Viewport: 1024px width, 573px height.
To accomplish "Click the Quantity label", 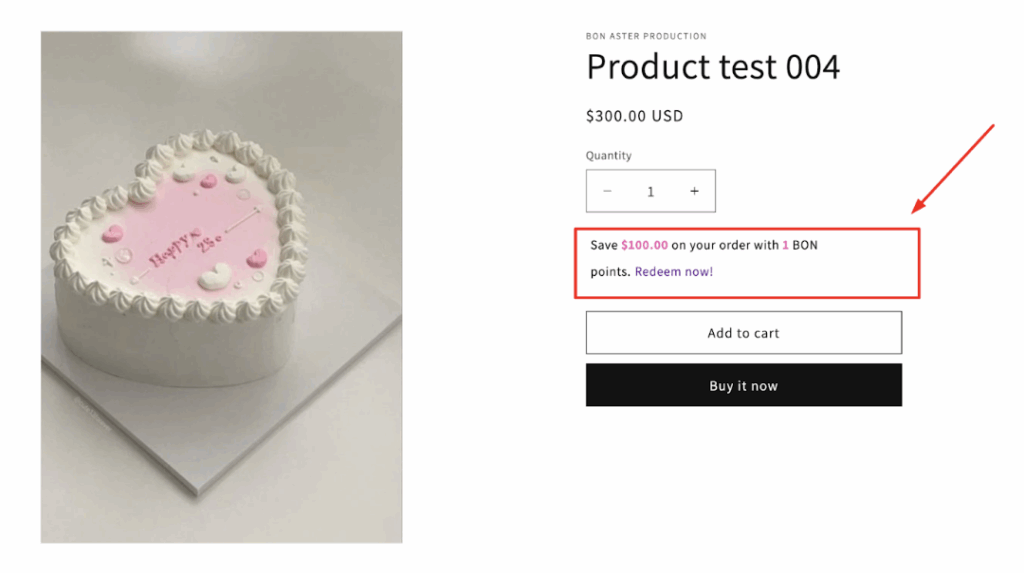I will click(609, 155).
